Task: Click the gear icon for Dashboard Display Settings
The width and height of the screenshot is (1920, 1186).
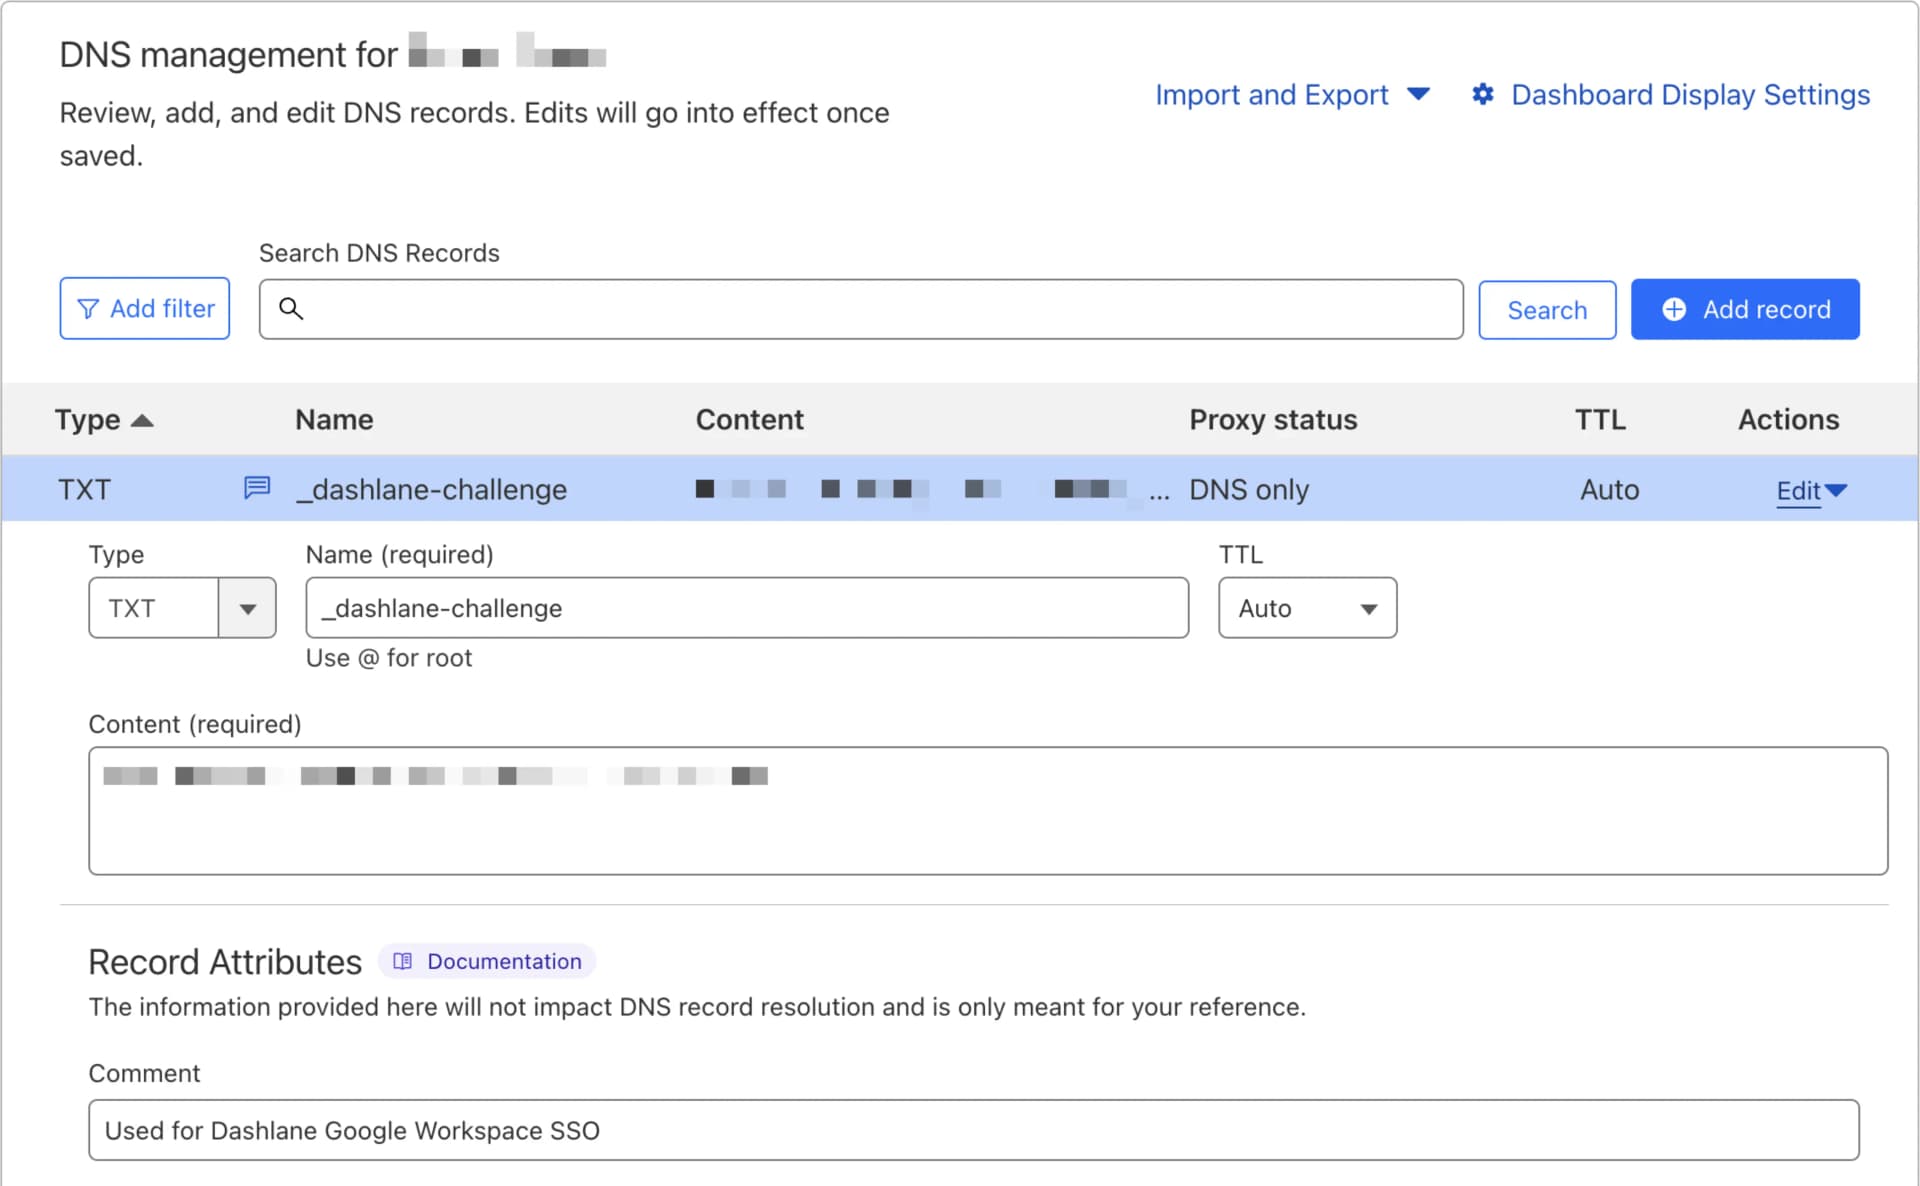Action: (x=1483, y=94)
